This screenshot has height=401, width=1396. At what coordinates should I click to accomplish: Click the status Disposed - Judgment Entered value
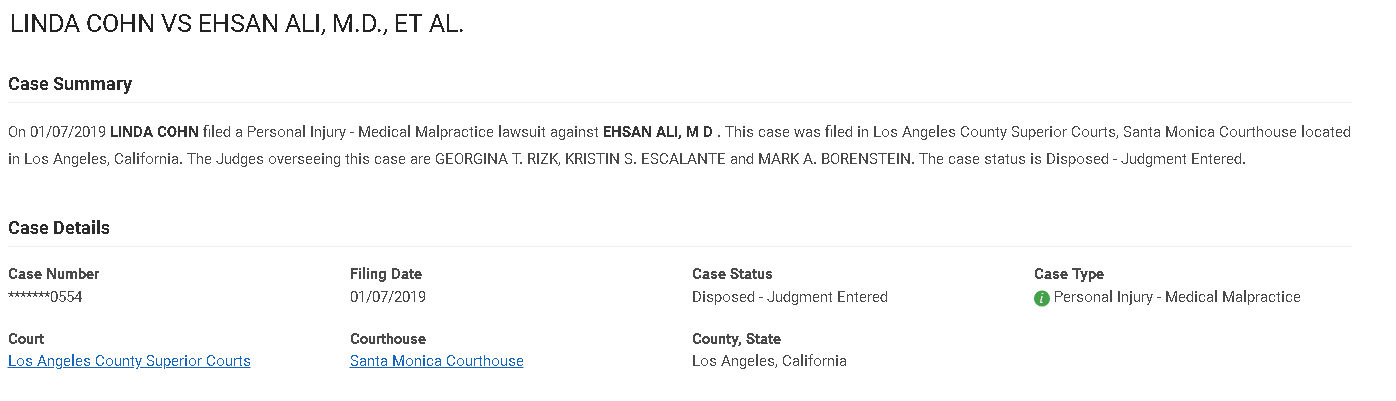[x=790, y=297]
